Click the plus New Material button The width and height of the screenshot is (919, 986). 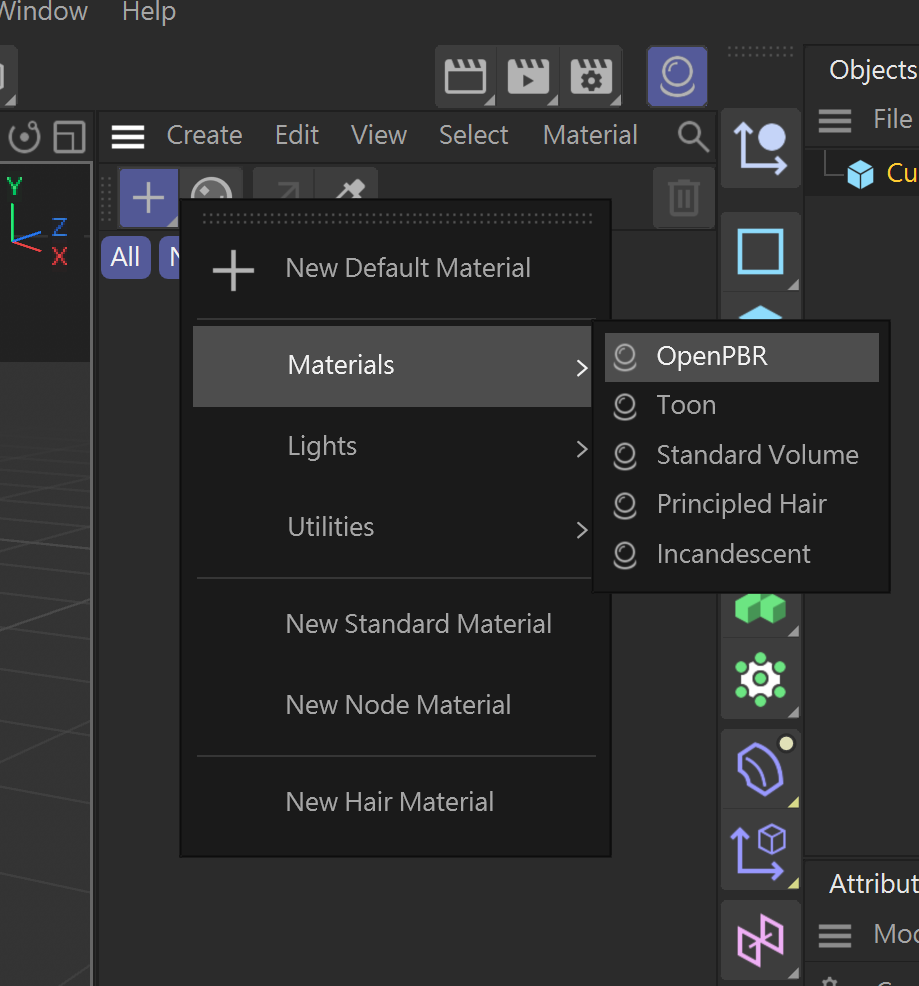[148, 197]
